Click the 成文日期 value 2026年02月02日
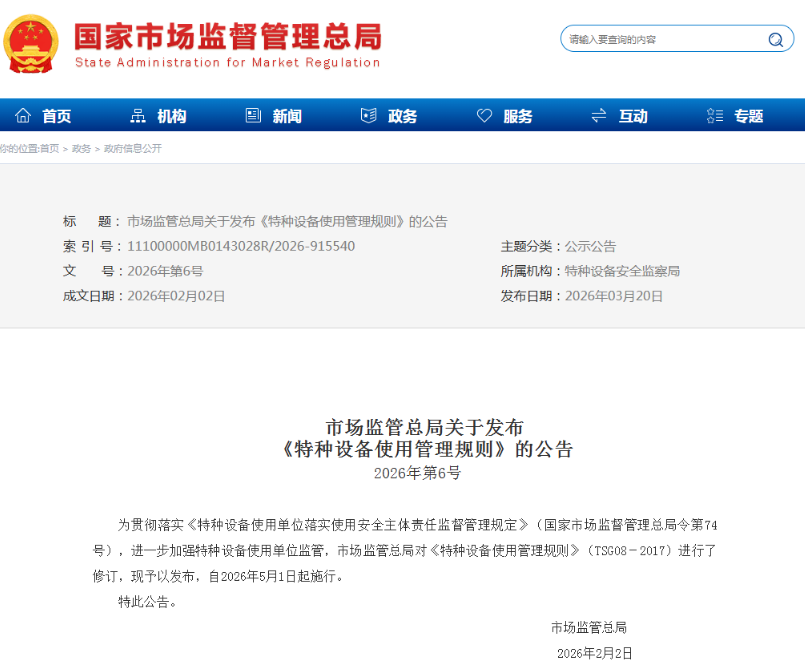This screenshot has width=805, height=665. coord(176,296)
